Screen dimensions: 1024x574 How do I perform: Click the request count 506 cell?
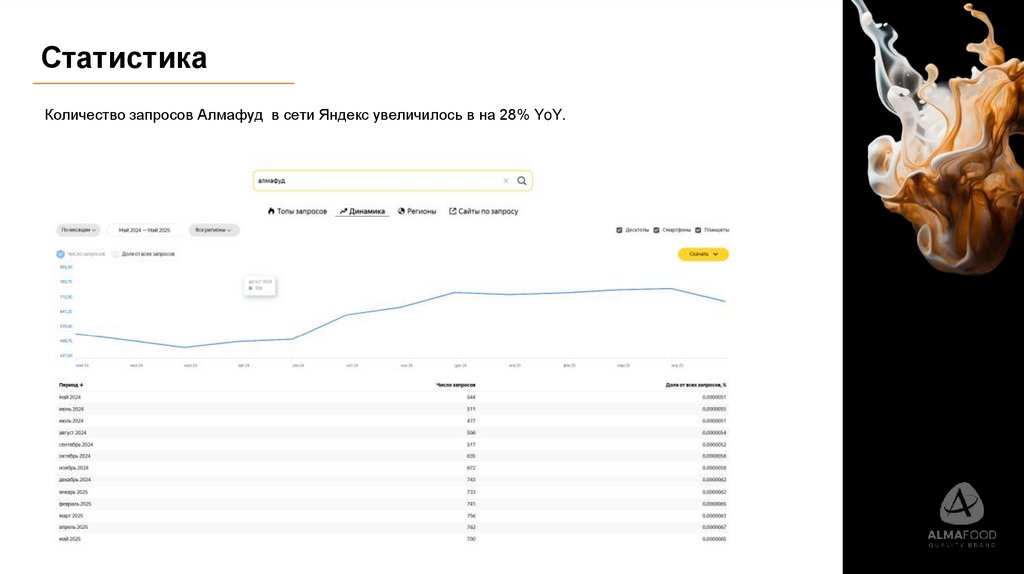[471, 432]
